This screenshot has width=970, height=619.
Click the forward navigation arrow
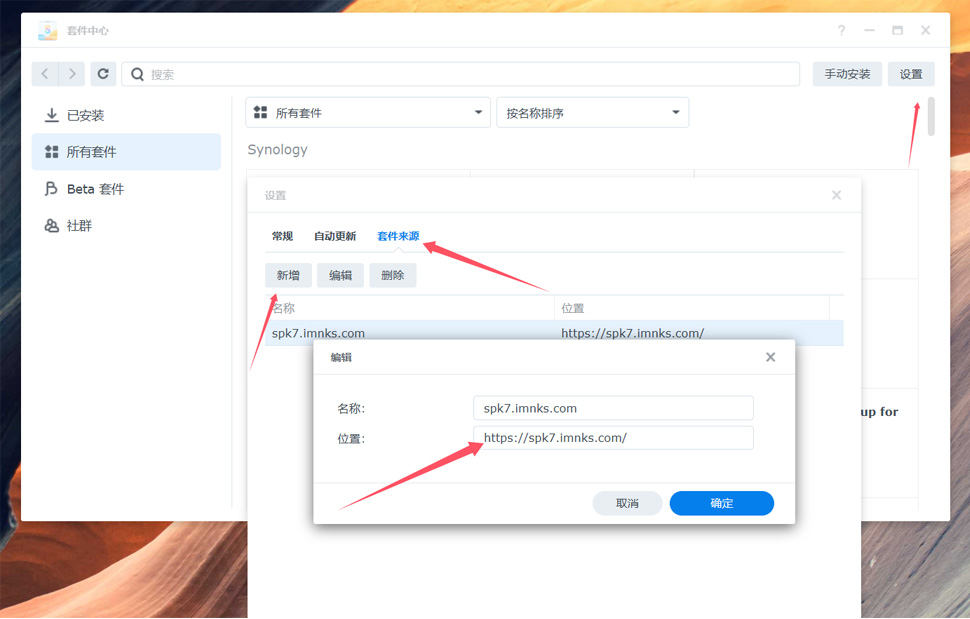pyautogui.click(x=72, y=74)
